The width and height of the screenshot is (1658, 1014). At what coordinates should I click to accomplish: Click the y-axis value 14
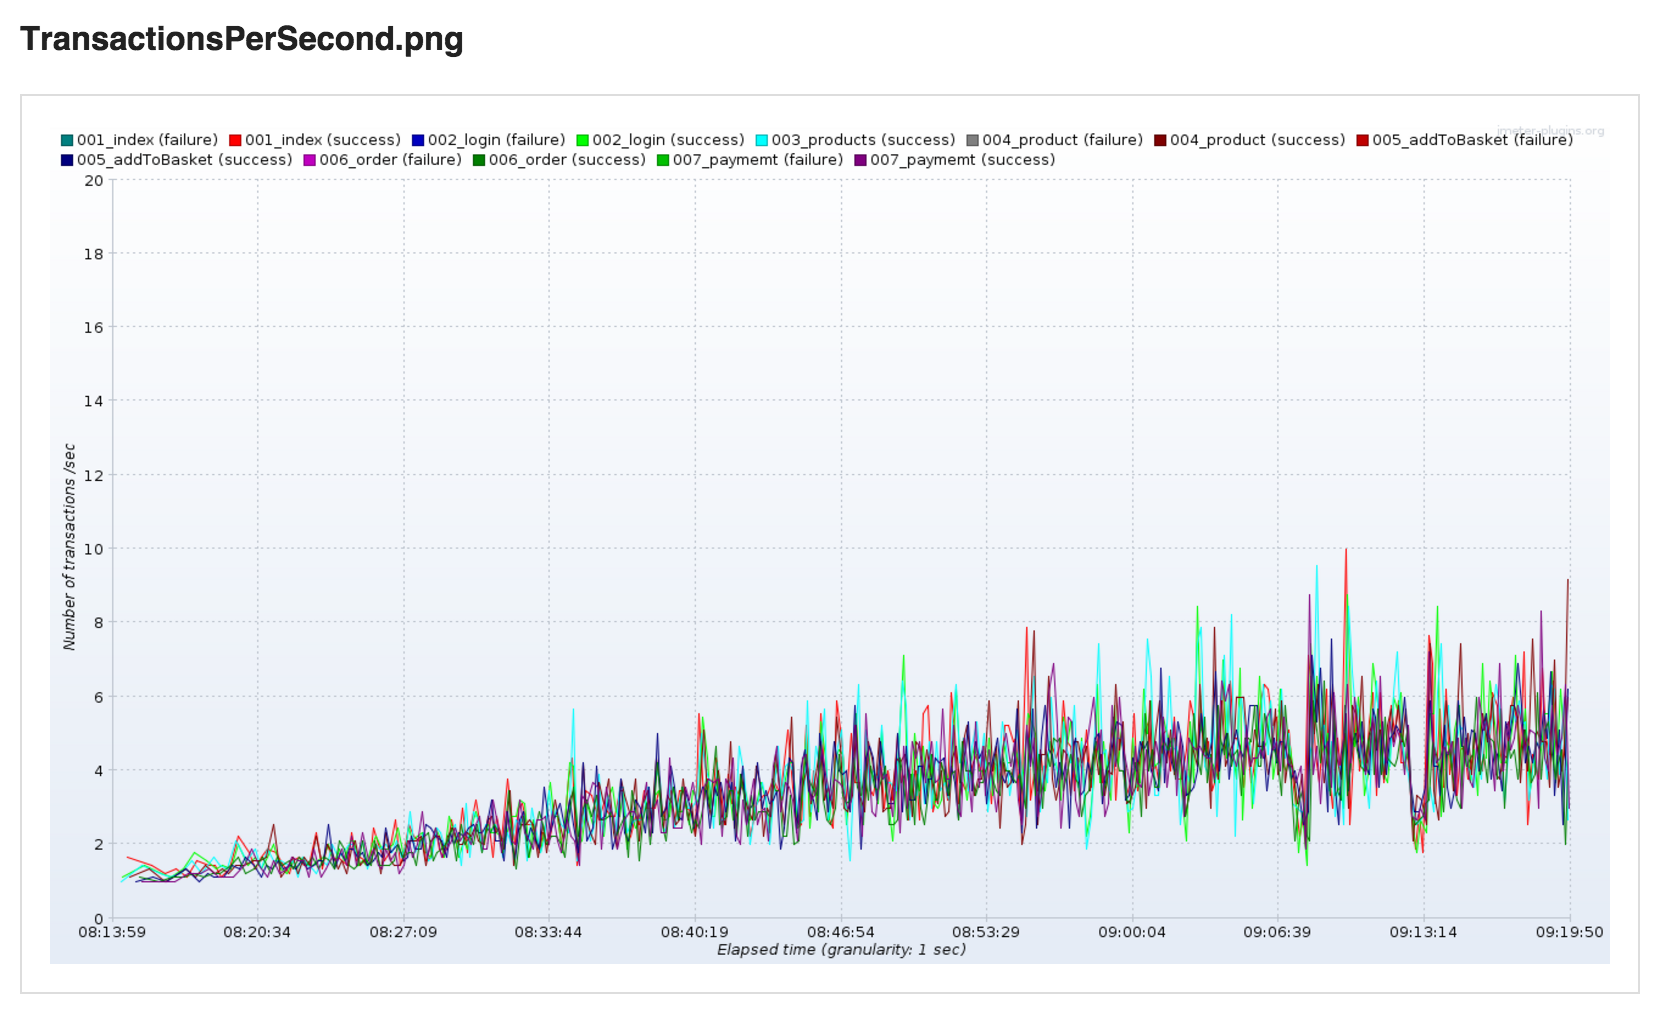coord(94,401)
